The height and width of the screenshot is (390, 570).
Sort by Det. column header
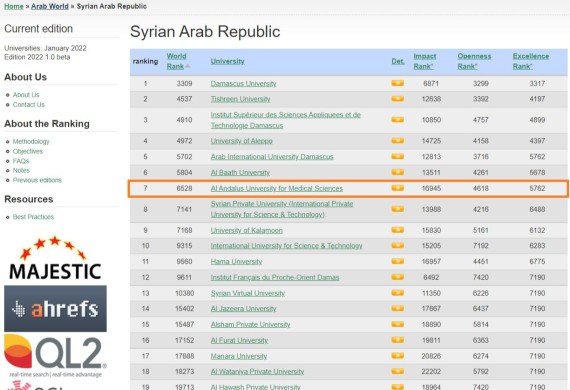398,61
